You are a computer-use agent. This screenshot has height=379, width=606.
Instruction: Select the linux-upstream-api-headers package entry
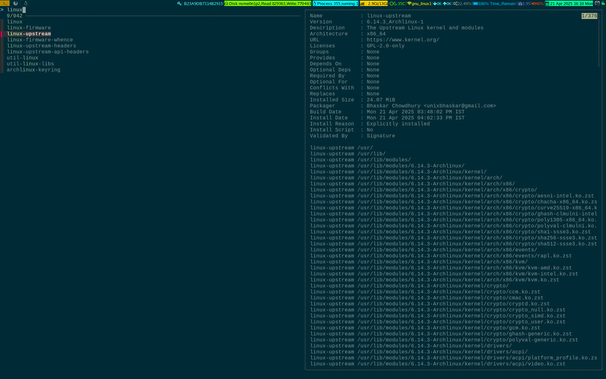48,52
